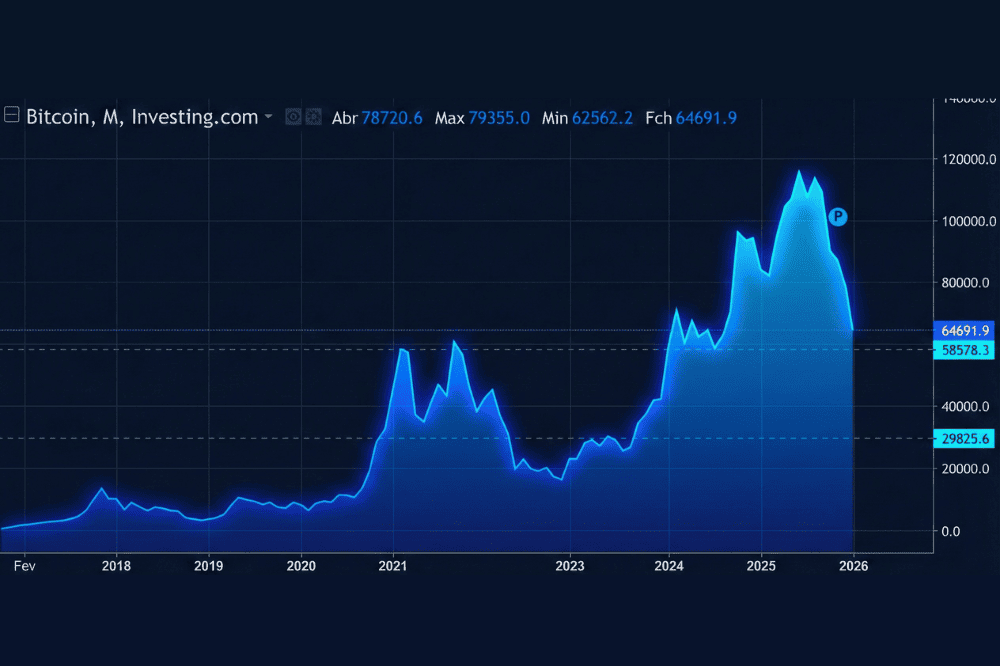Click the 29825.6 price level tag
Viewport: 1000px width, 666px height.
pos(964,438)
